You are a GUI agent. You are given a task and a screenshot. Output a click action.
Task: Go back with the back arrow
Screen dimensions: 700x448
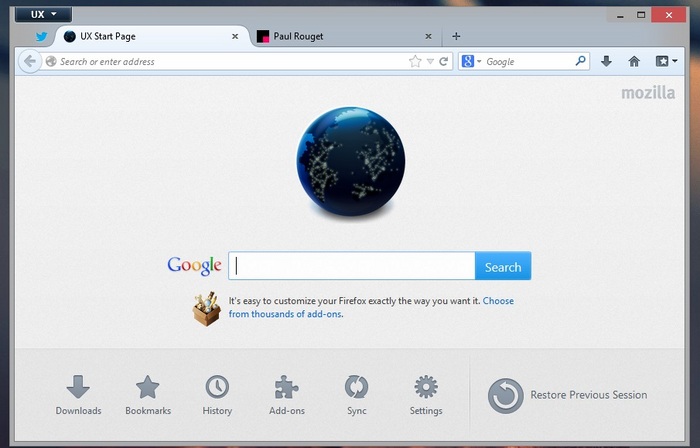[30, 61]
